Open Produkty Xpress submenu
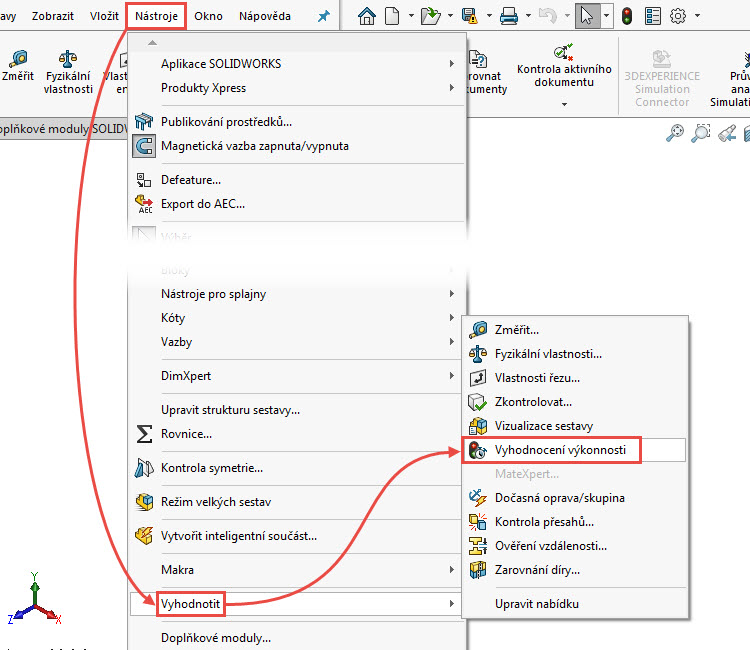 coord(297,88)
